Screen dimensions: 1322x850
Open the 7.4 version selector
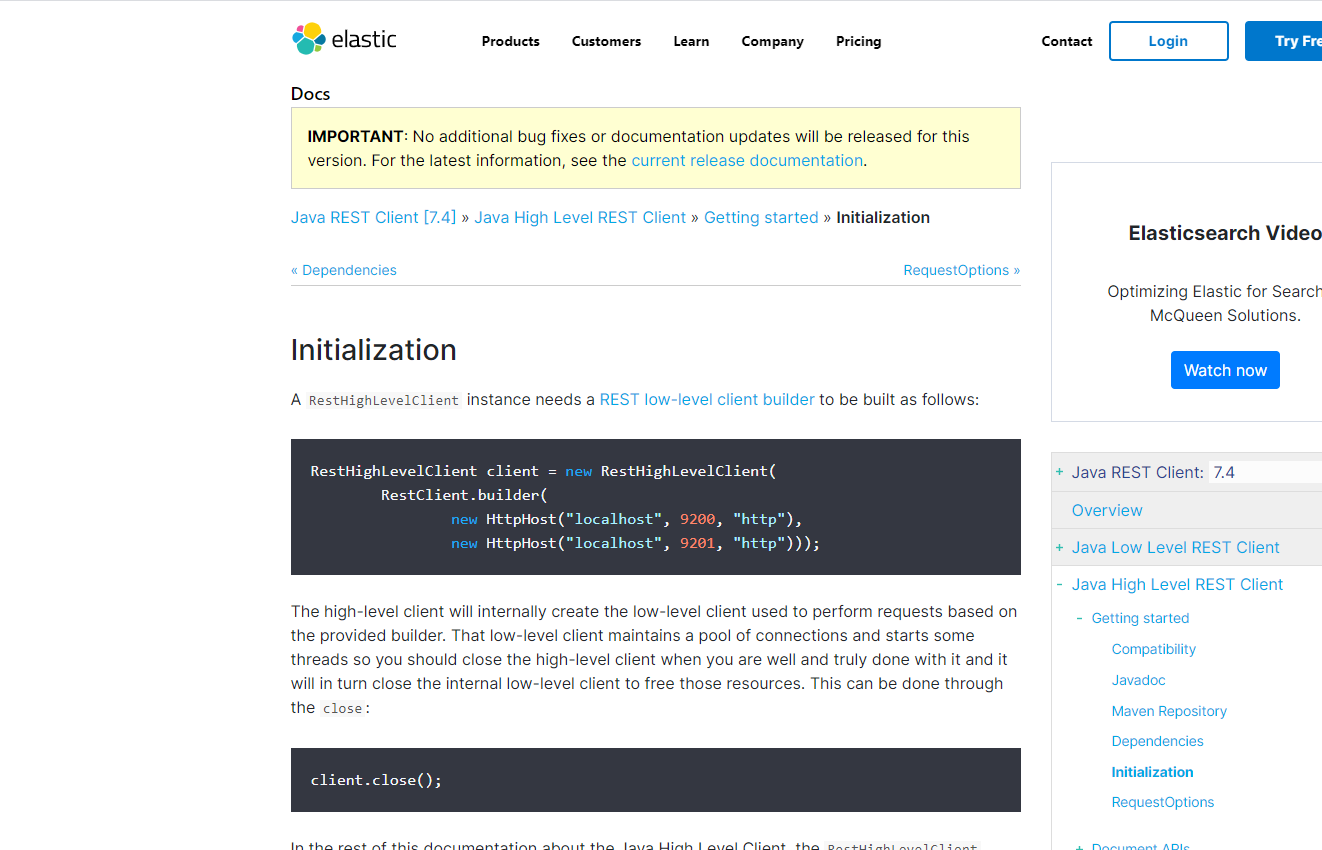tap(1265, 472)
